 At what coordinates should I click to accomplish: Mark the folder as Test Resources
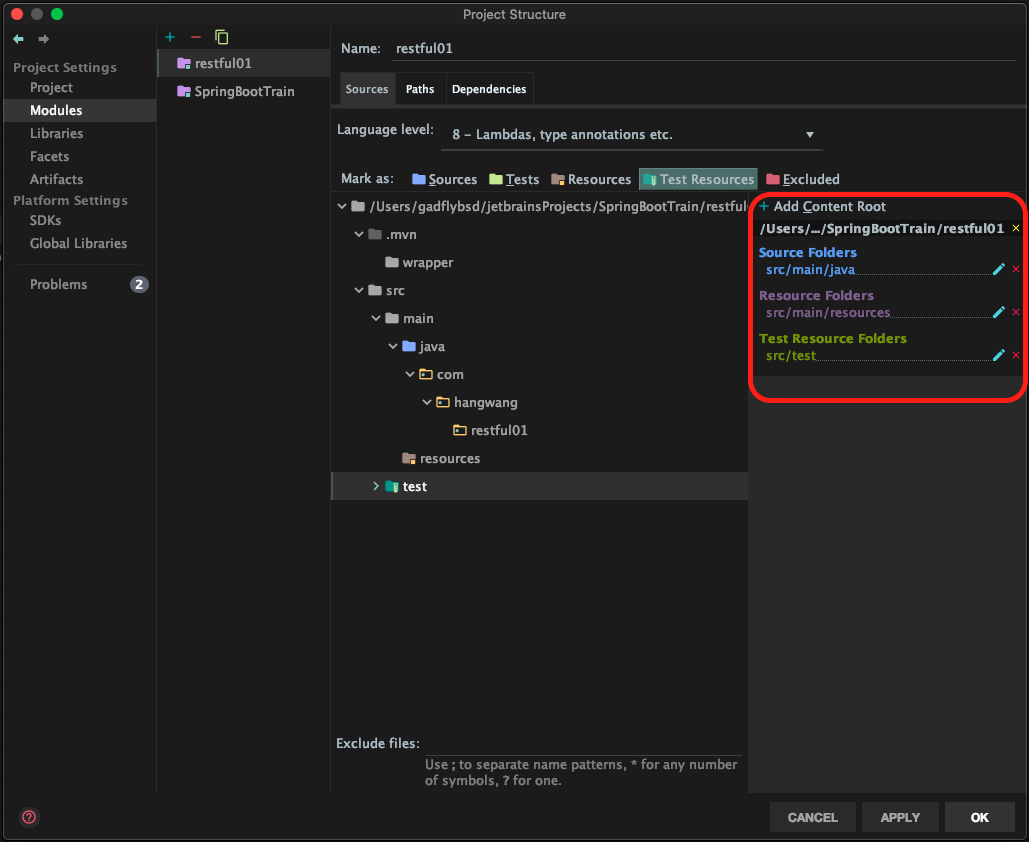click(698, 179)
